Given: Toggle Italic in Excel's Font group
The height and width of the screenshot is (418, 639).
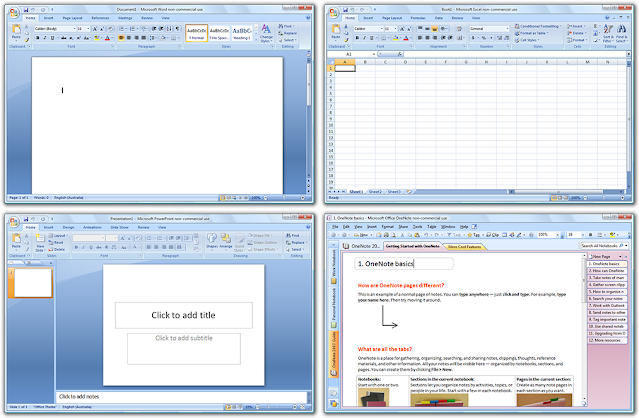Looking at the screenshot, I should click(364, 38).
